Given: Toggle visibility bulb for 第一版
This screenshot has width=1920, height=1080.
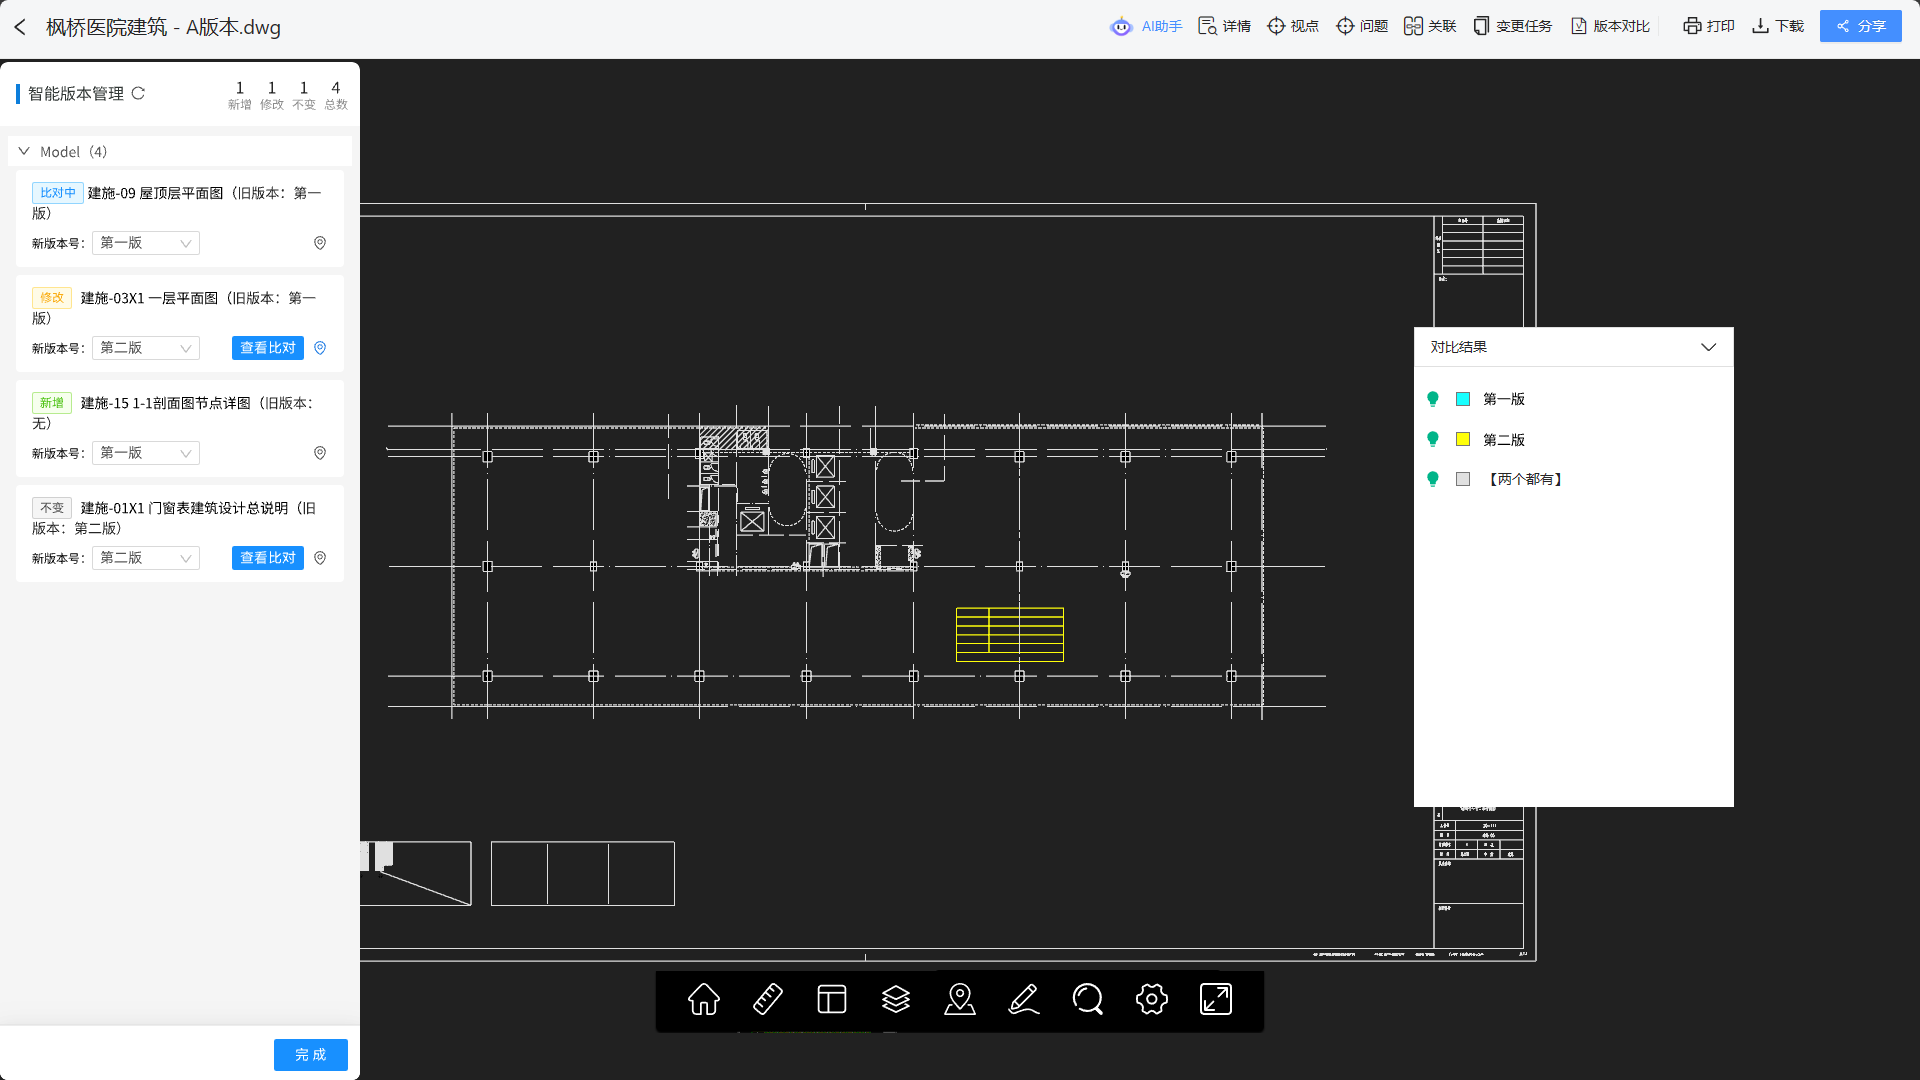Looking at the screenshot, I should coord(1433,399).
